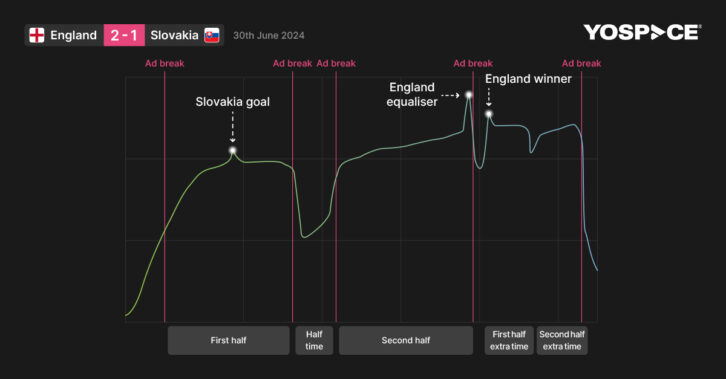Select the Slovakia goal marker dot
This screenshot has height=379, width=726.
(233, 150)
